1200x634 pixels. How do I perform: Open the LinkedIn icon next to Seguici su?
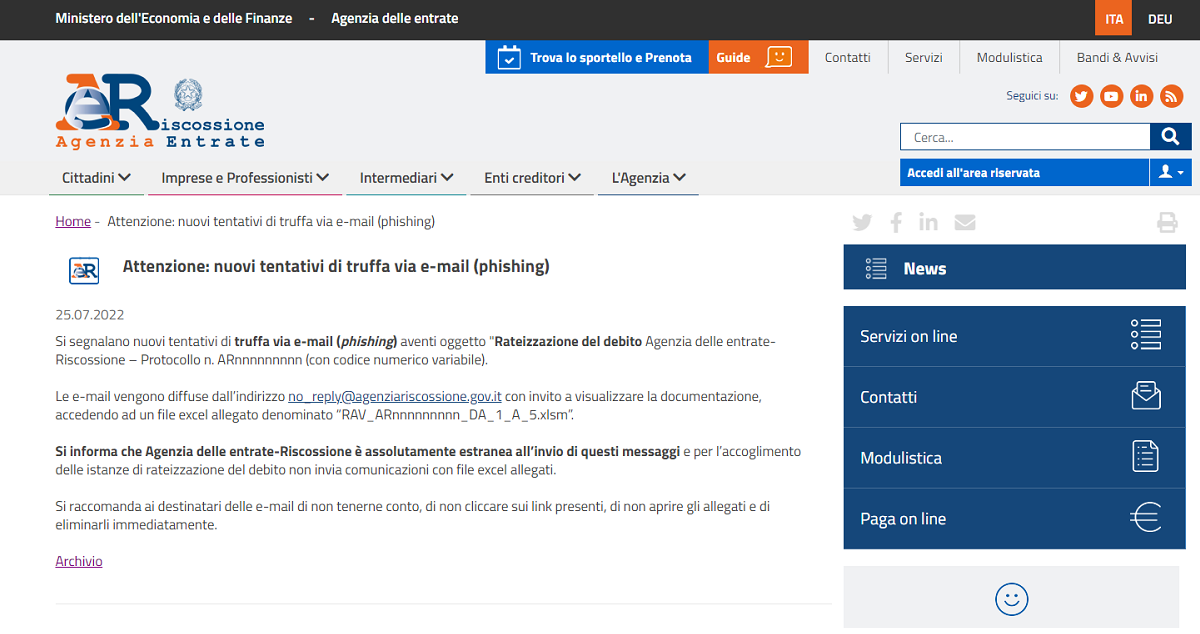click(x=1141, y=96)
